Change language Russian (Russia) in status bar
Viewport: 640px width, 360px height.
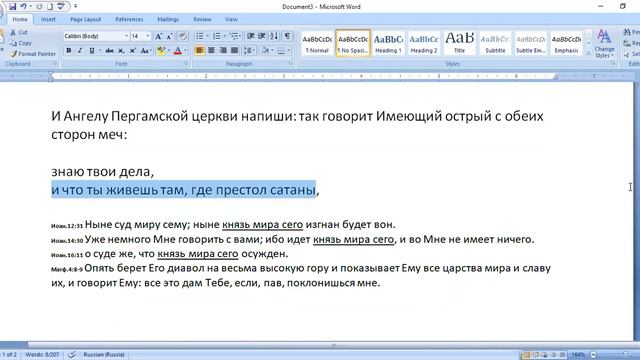pyautogui.click(x=104, y=355)
